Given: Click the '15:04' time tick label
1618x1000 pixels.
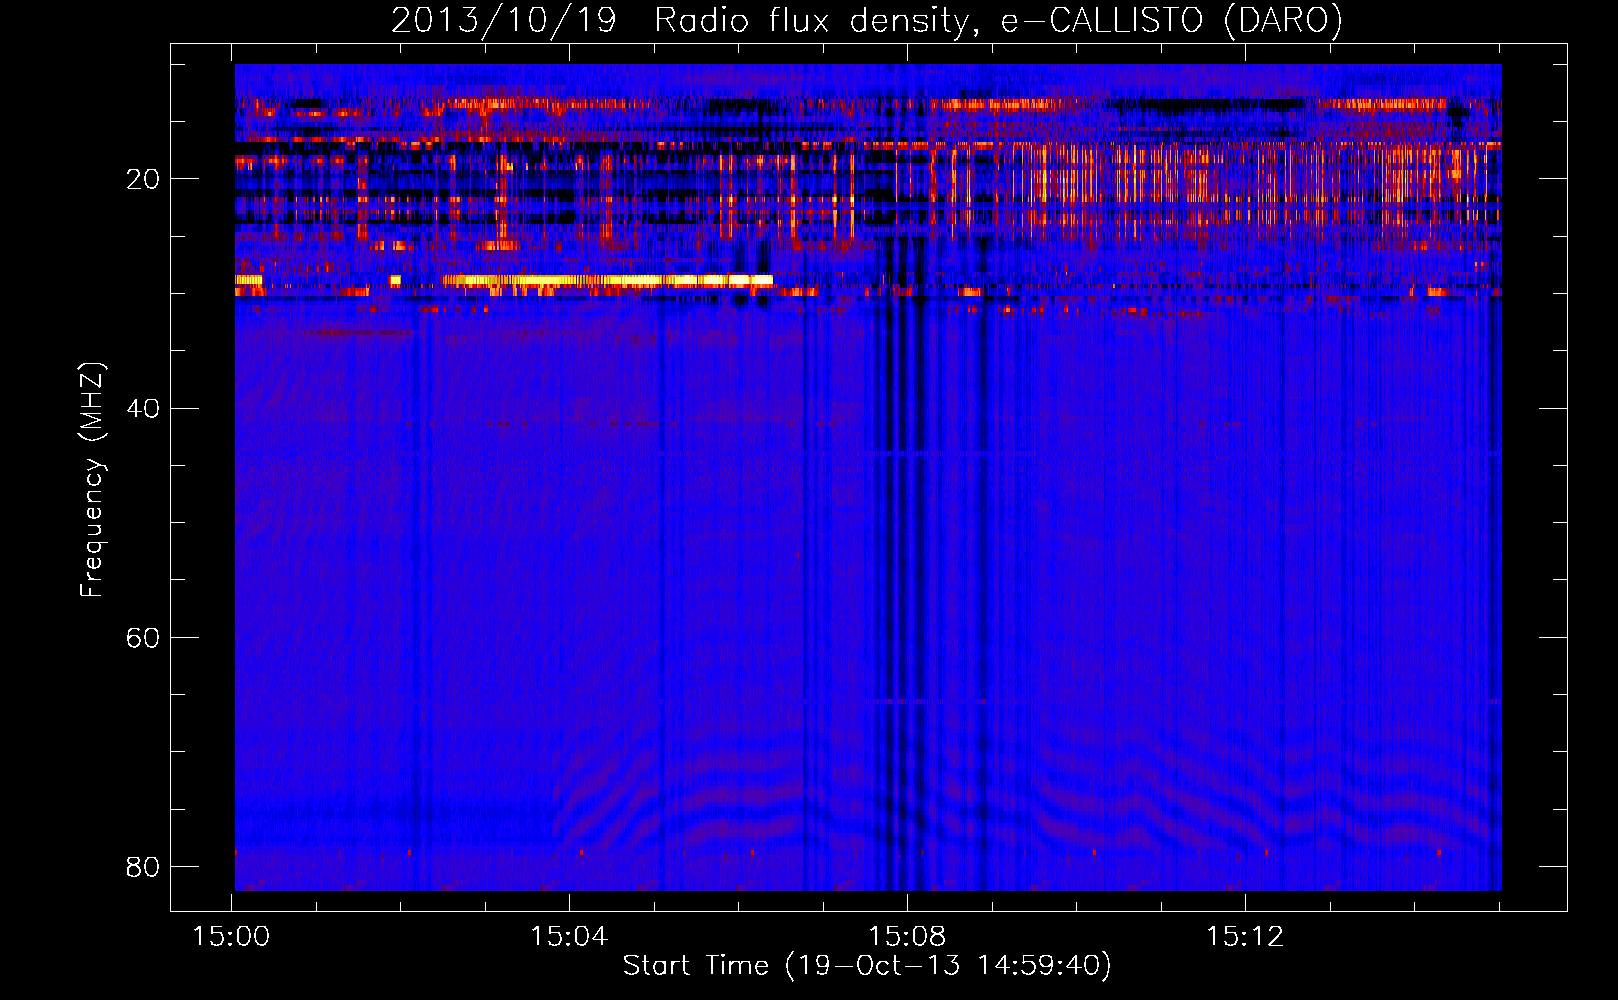Looking at the screenshot, I should point(569,936).
